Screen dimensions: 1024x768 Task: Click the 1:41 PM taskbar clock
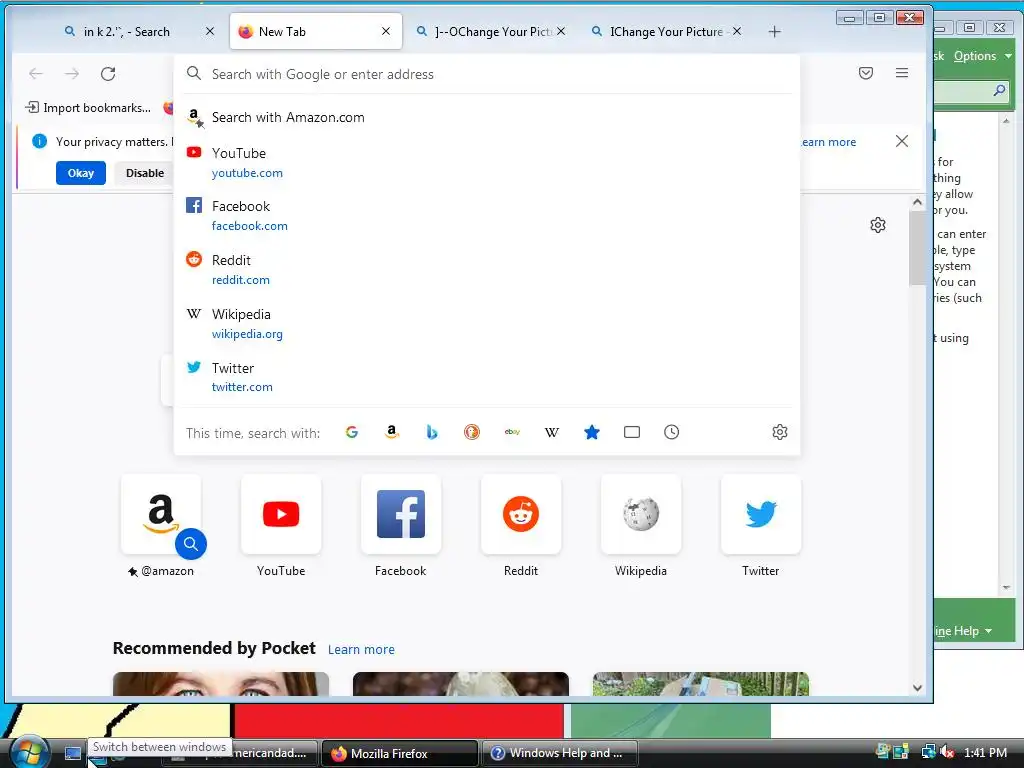click(985, 752)
